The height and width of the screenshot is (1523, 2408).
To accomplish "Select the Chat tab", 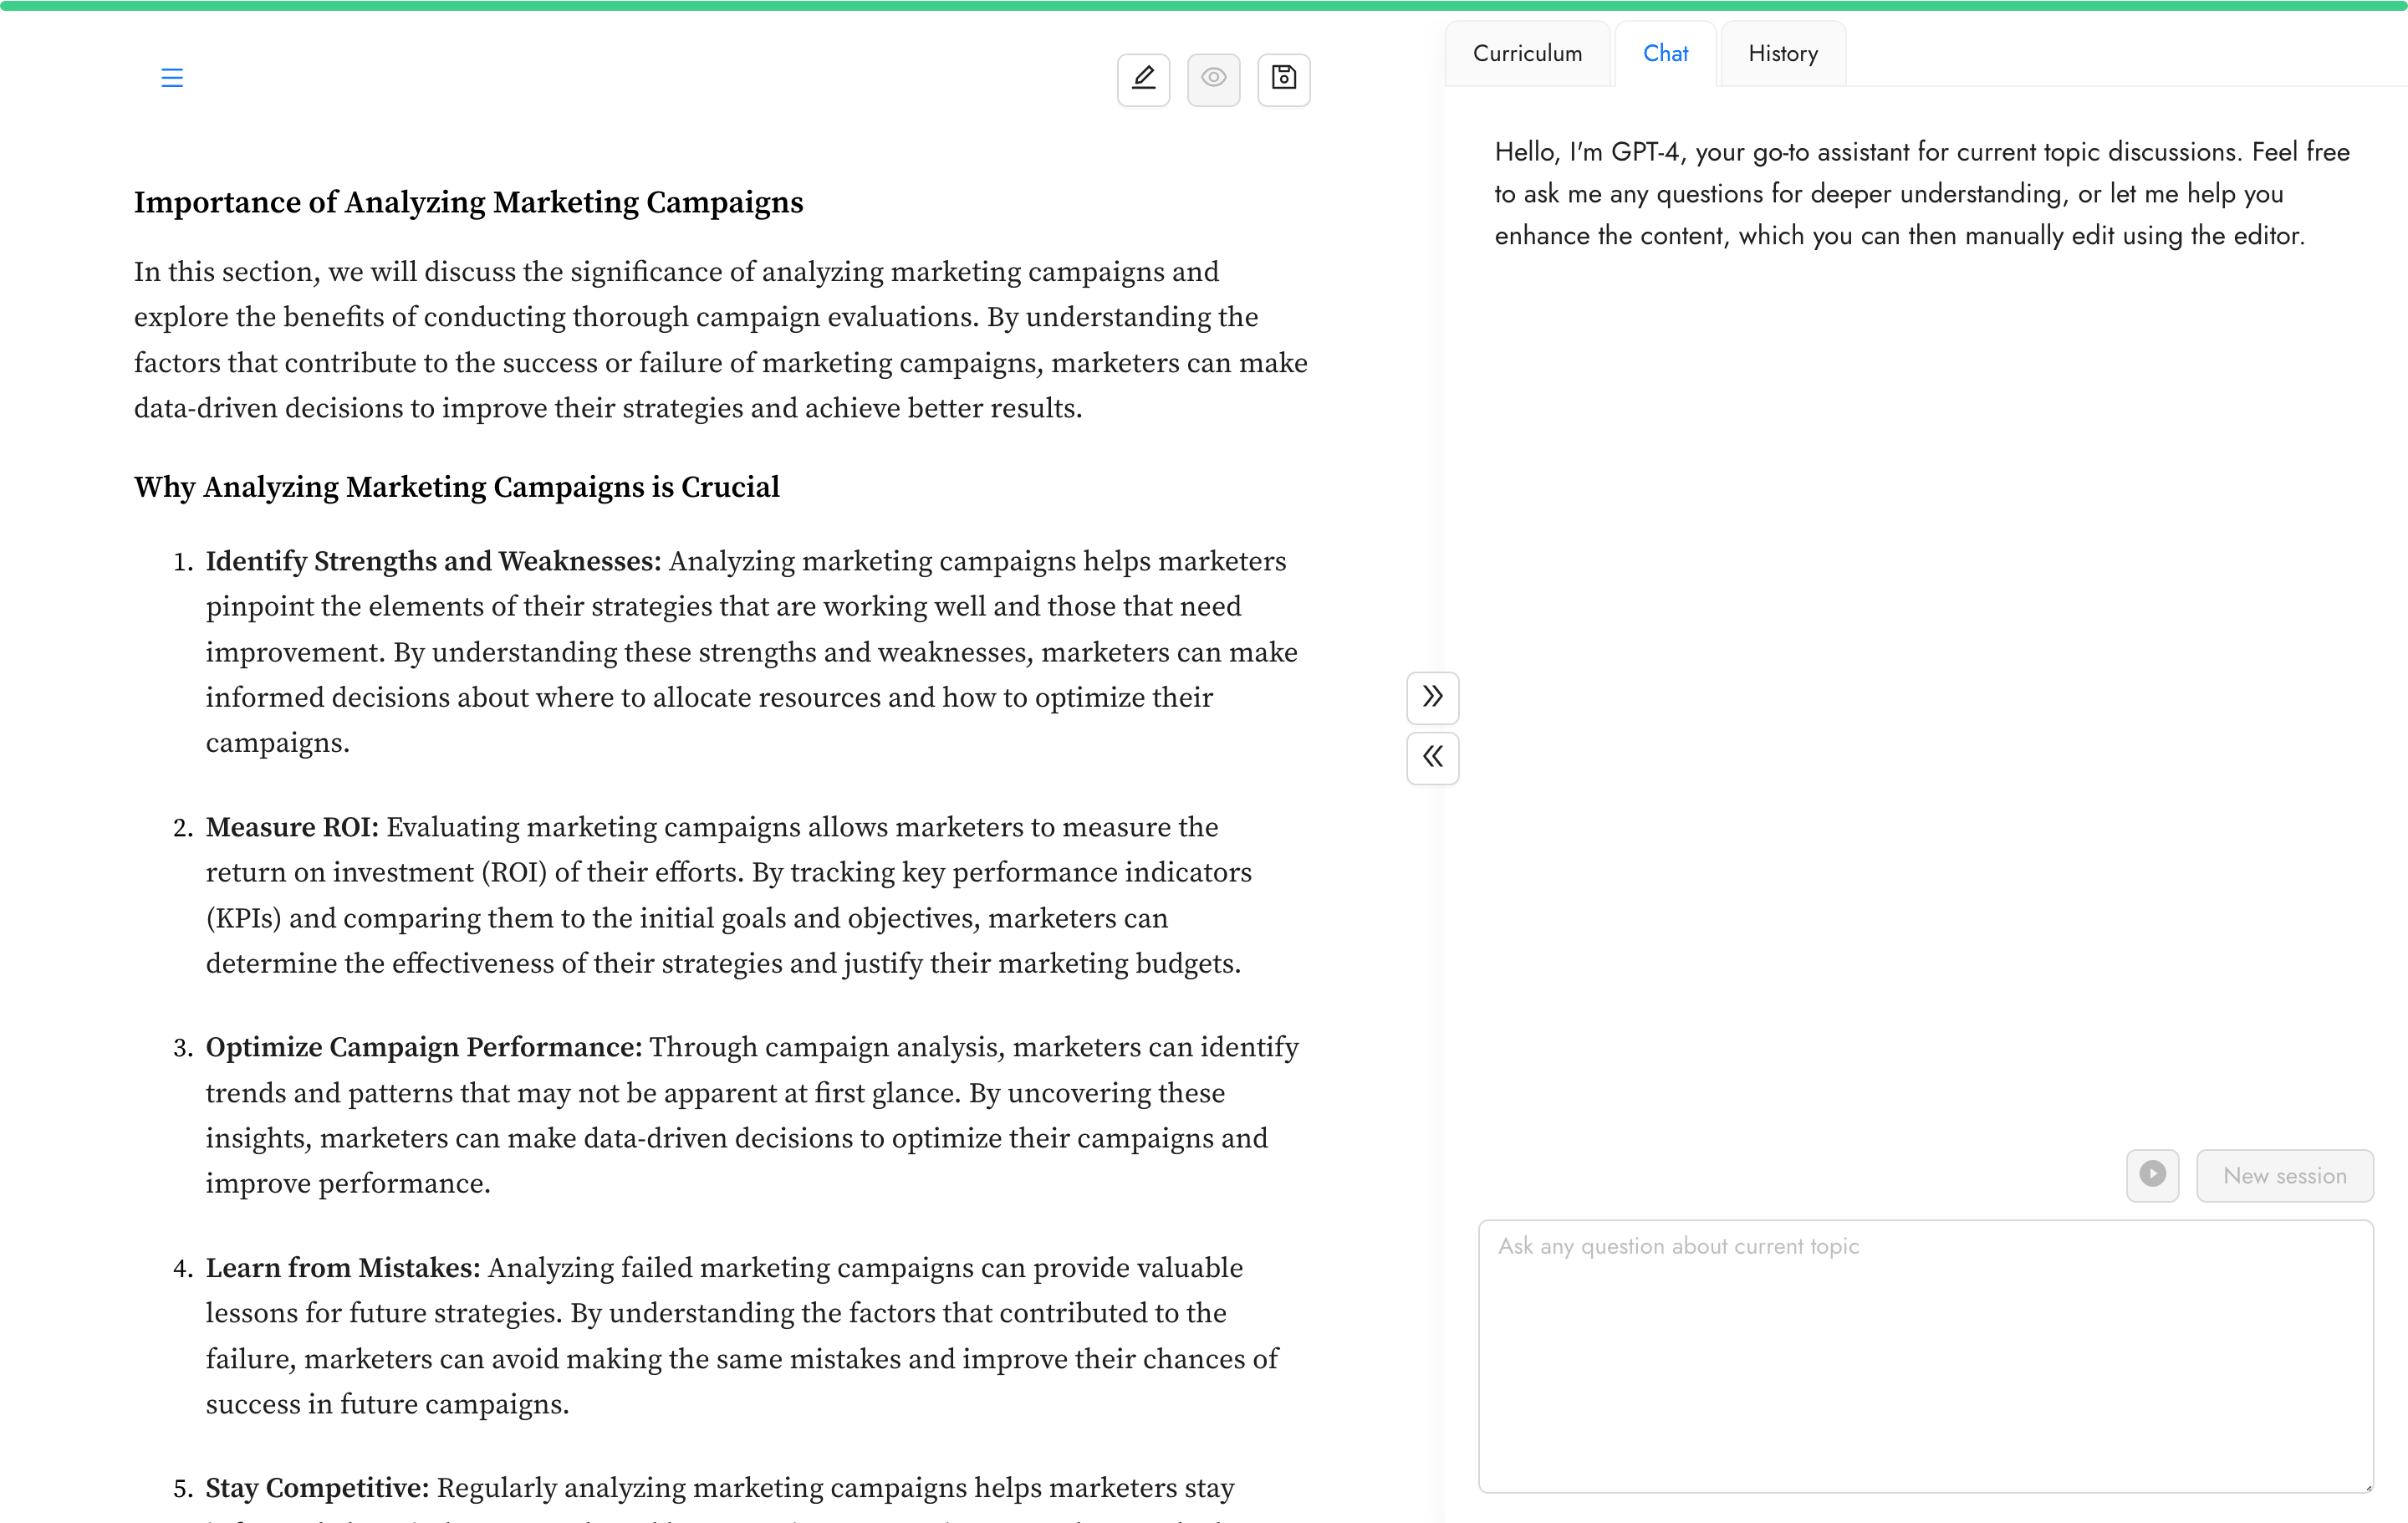I will [1665, 54].
